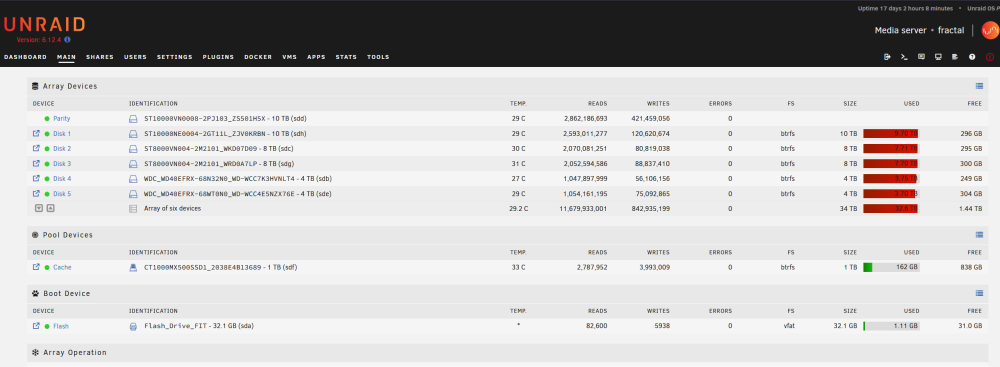Toggle Boot Device view icon
Screen dimensions: 1000x367
tap(979, 294)
